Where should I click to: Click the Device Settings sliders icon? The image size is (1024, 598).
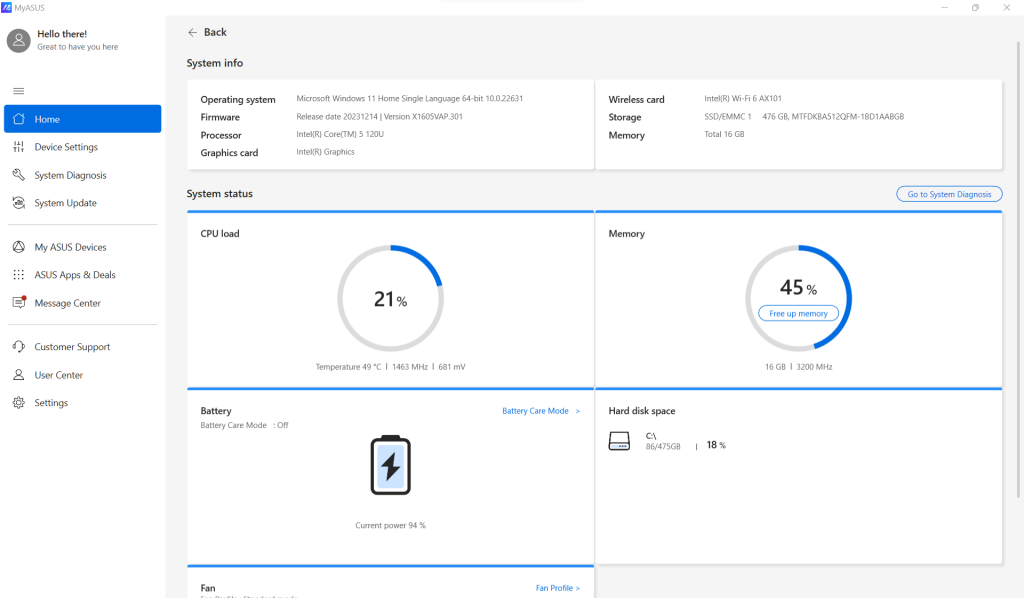pyautogui.click(x=18, y=147)
